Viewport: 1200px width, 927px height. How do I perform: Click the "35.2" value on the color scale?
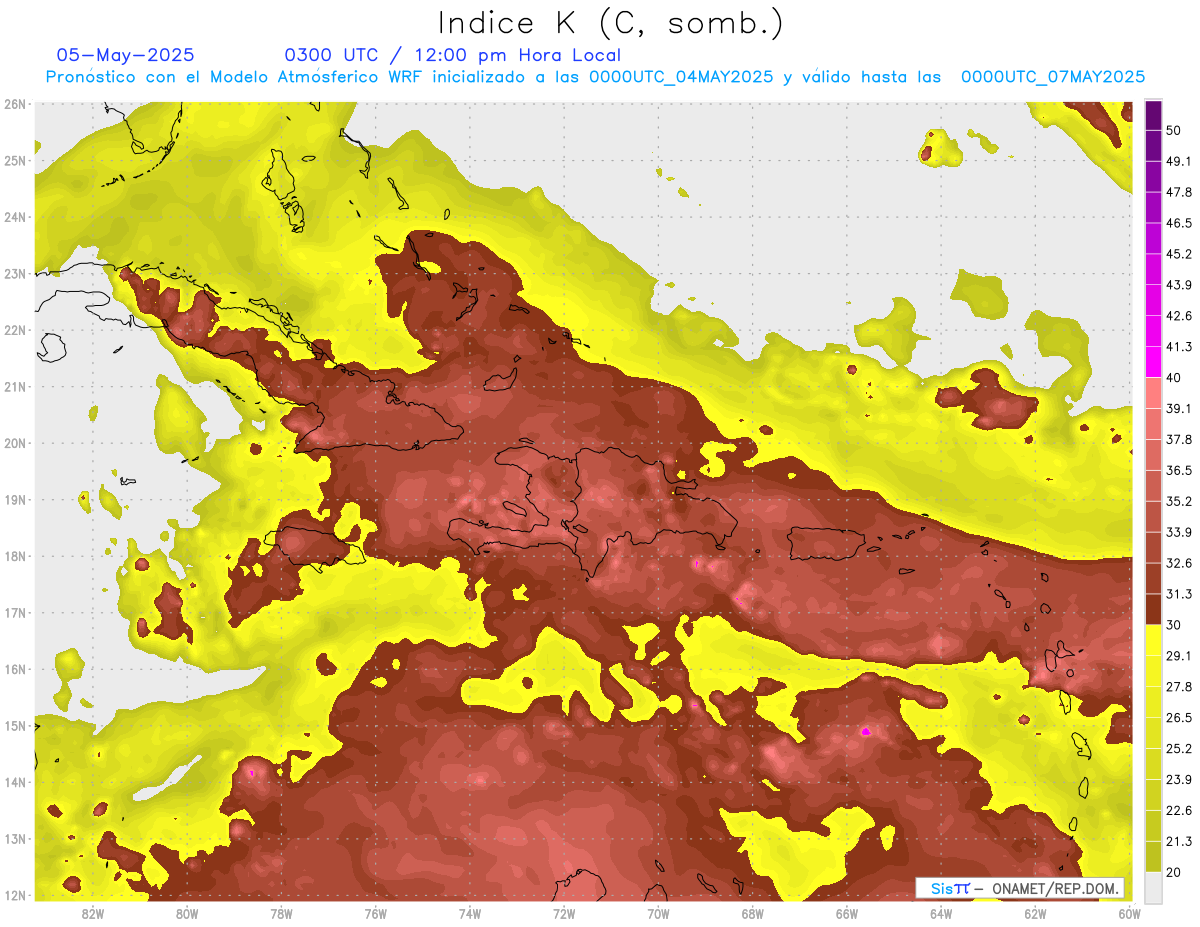1178,501
